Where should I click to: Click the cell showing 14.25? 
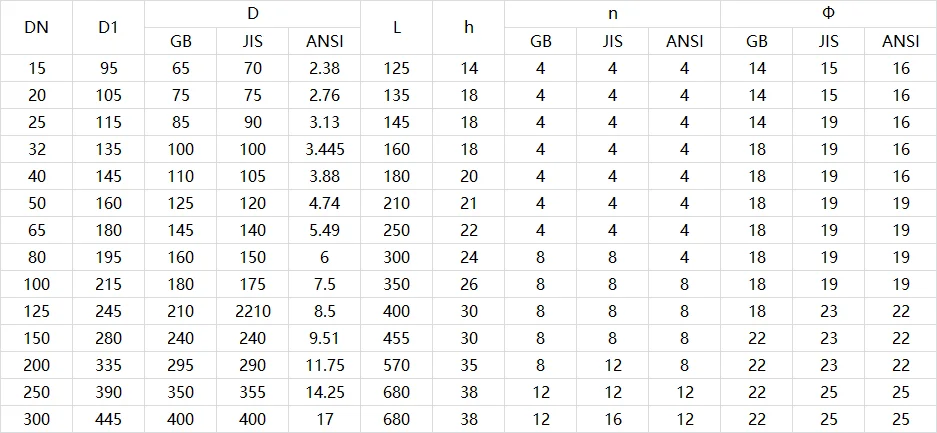pos(325,393)
